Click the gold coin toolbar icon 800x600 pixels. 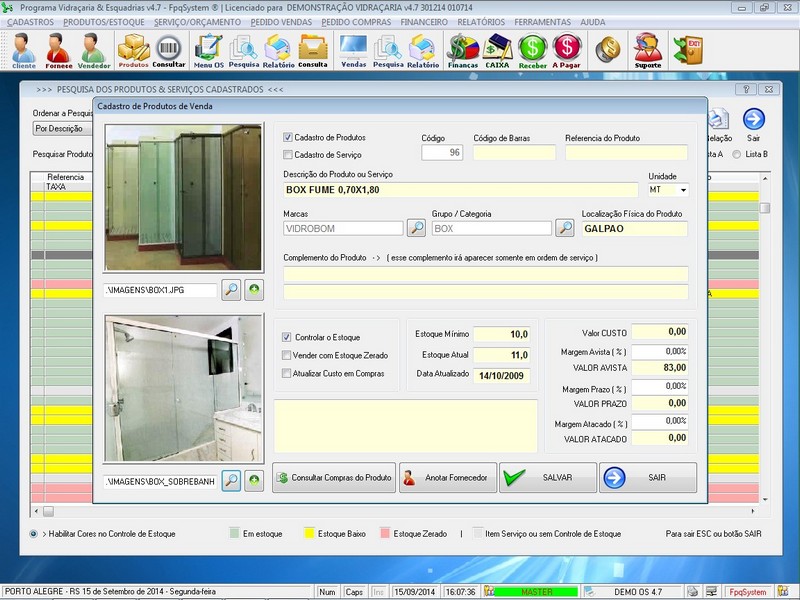608,49
